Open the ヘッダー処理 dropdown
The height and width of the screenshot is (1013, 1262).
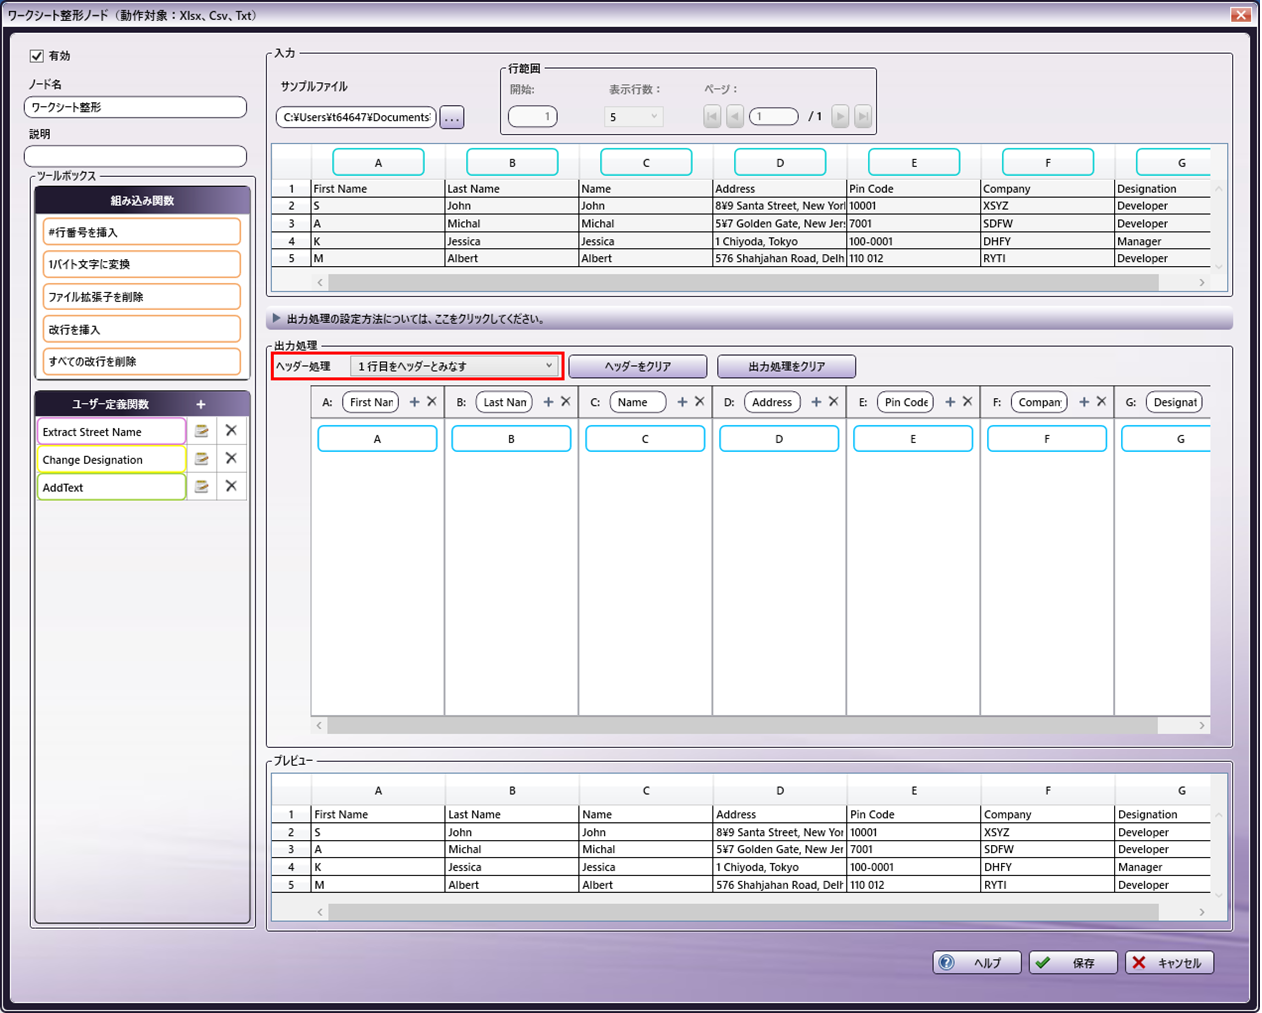(x=455, y=366)
